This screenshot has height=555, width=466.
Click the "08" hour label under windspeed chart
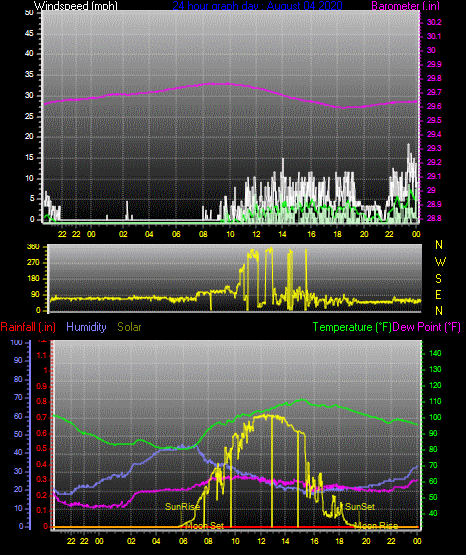pos(203,234)
